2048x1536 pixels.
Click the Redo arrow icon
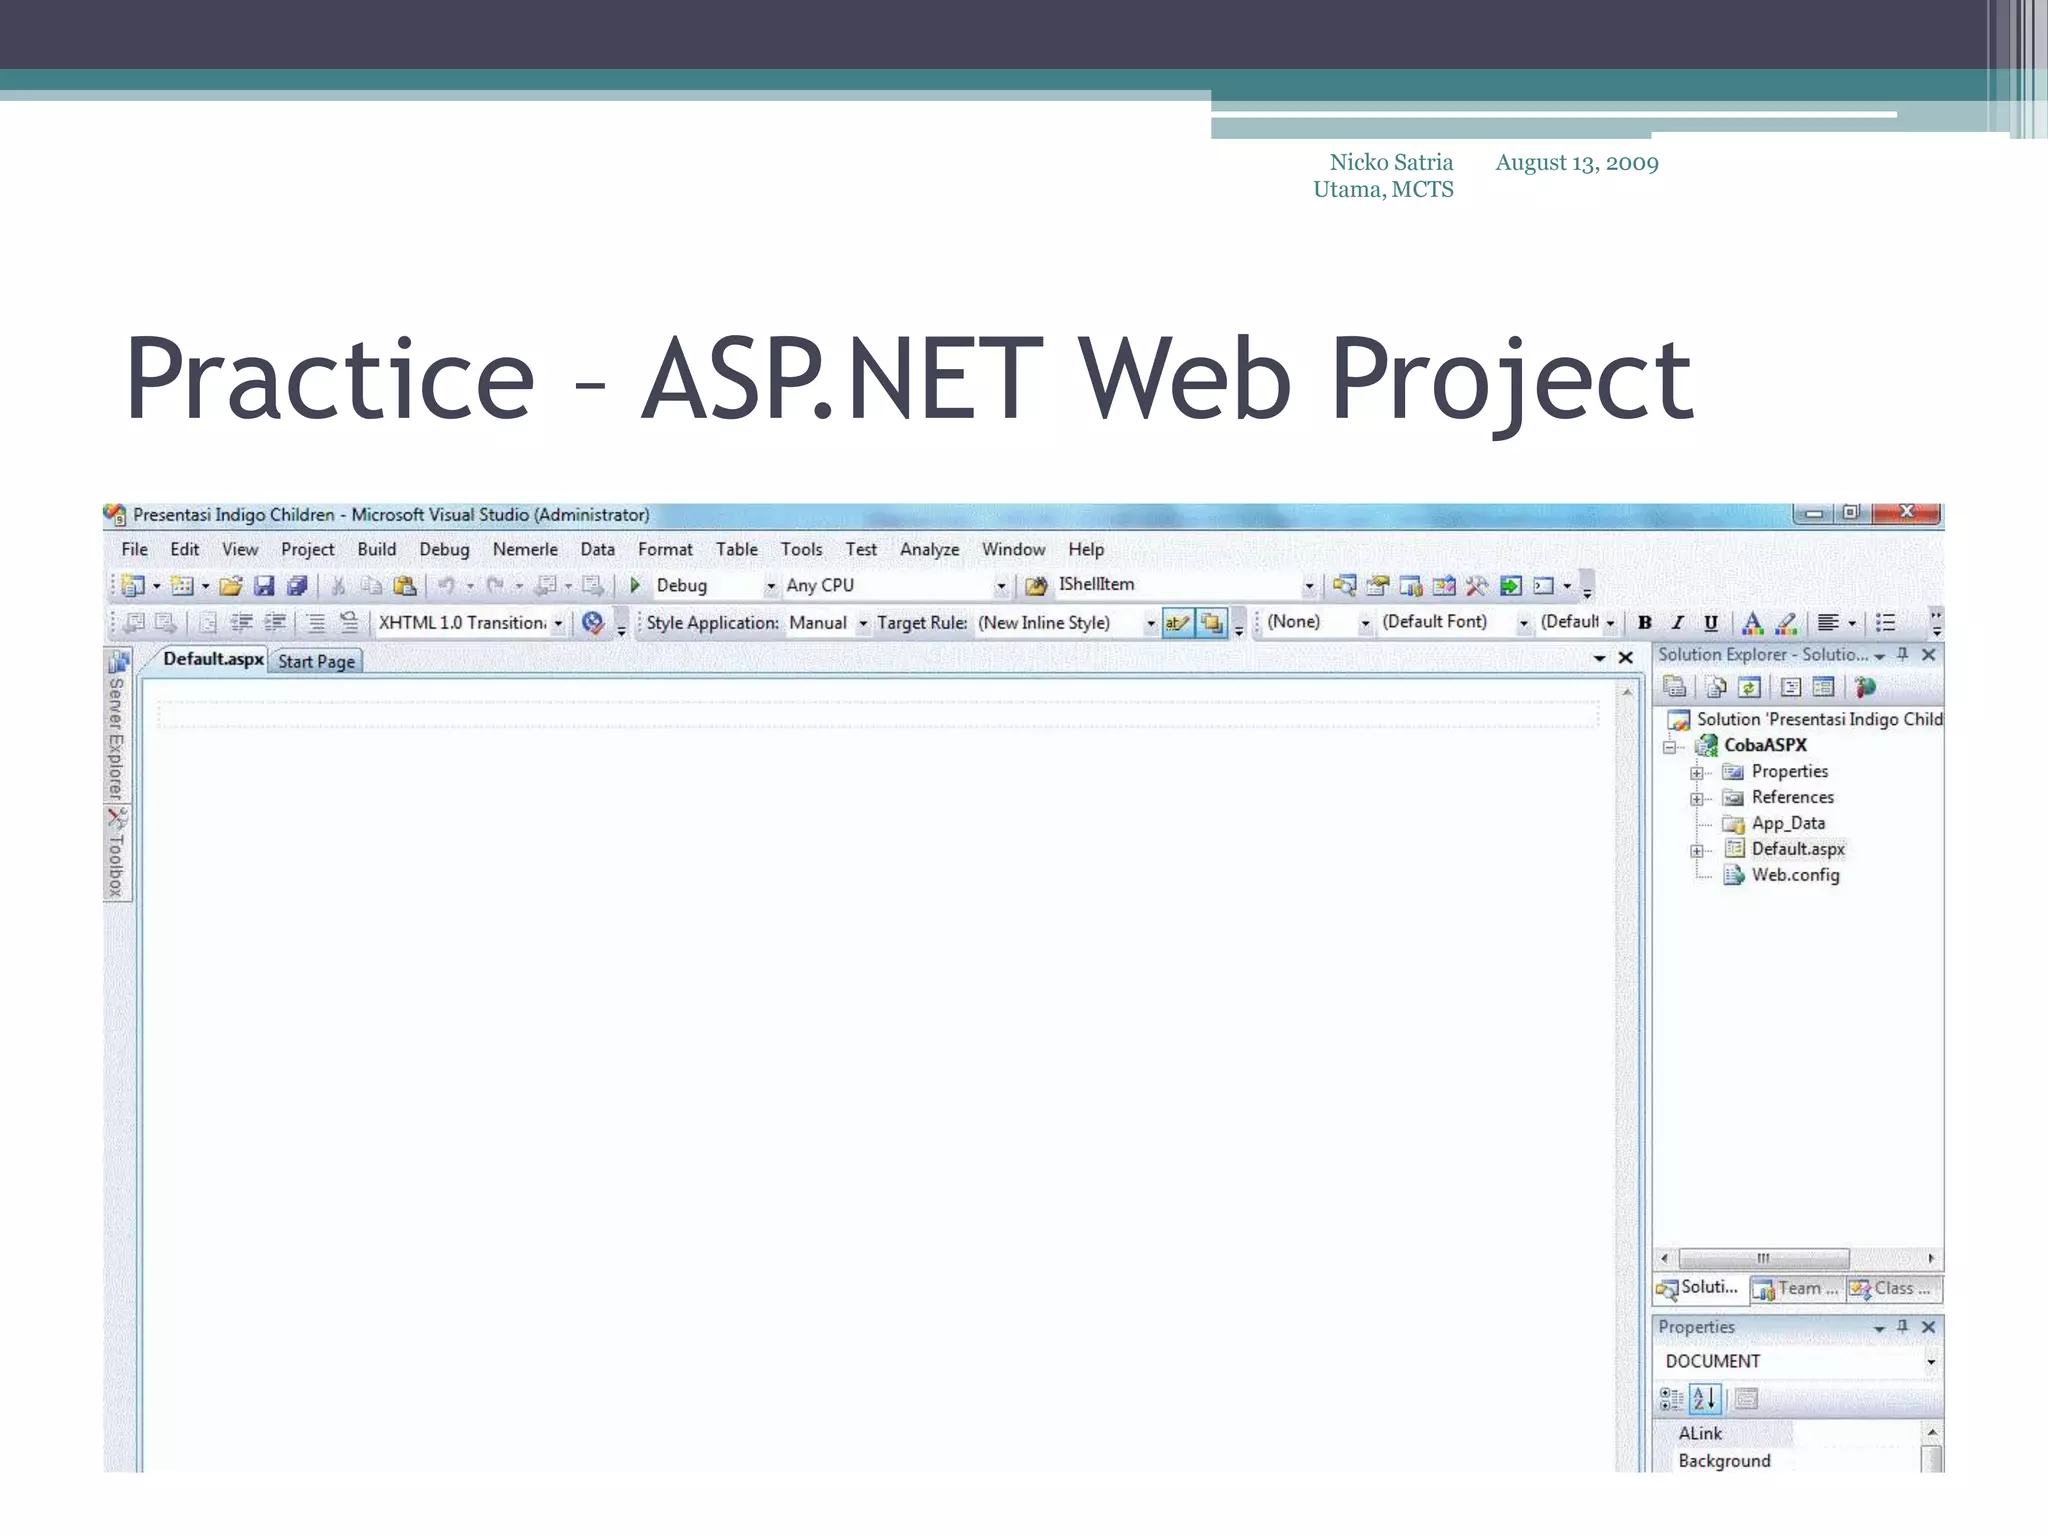pyautogui.click(x=495, y=585)
